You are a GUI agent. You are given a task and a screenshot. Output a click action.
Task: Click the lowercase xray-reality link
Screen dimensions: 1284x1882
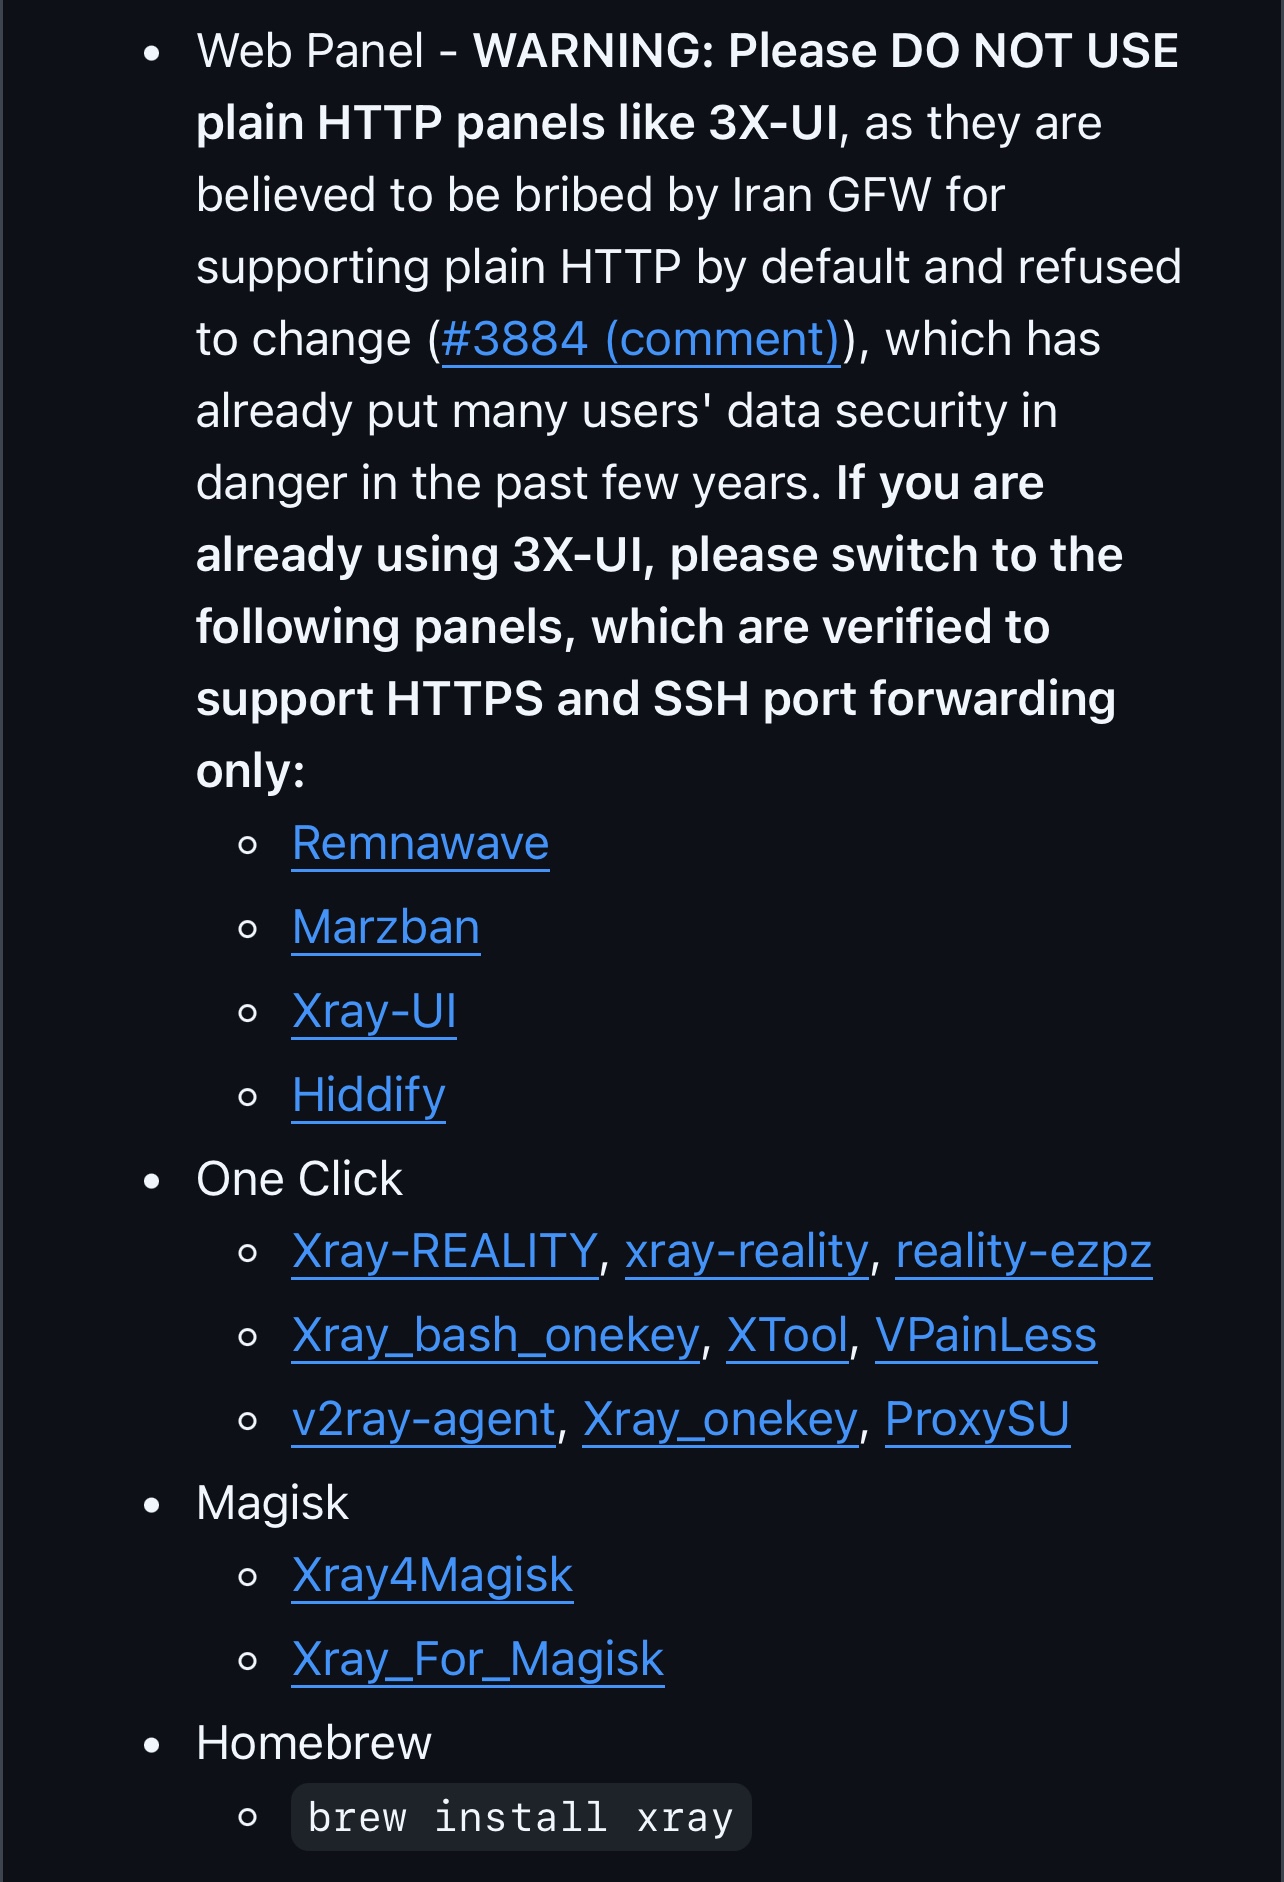[x=747, y=1251]
